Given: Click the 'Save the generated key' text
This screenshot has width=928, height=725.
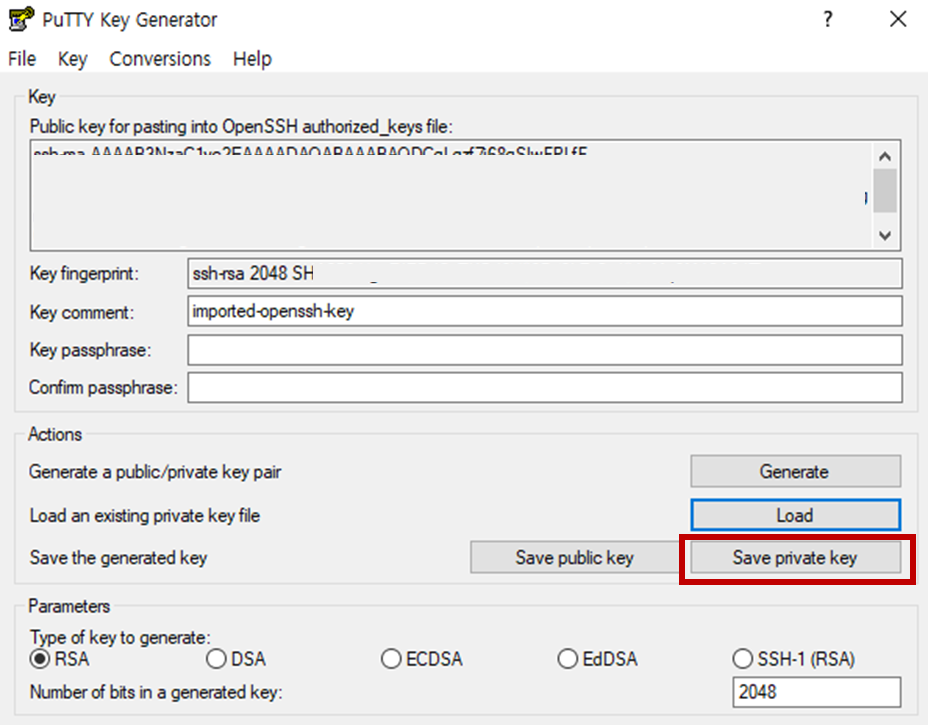Looking at the screenshot, I should pyautogui.click(x=118, y=558).
